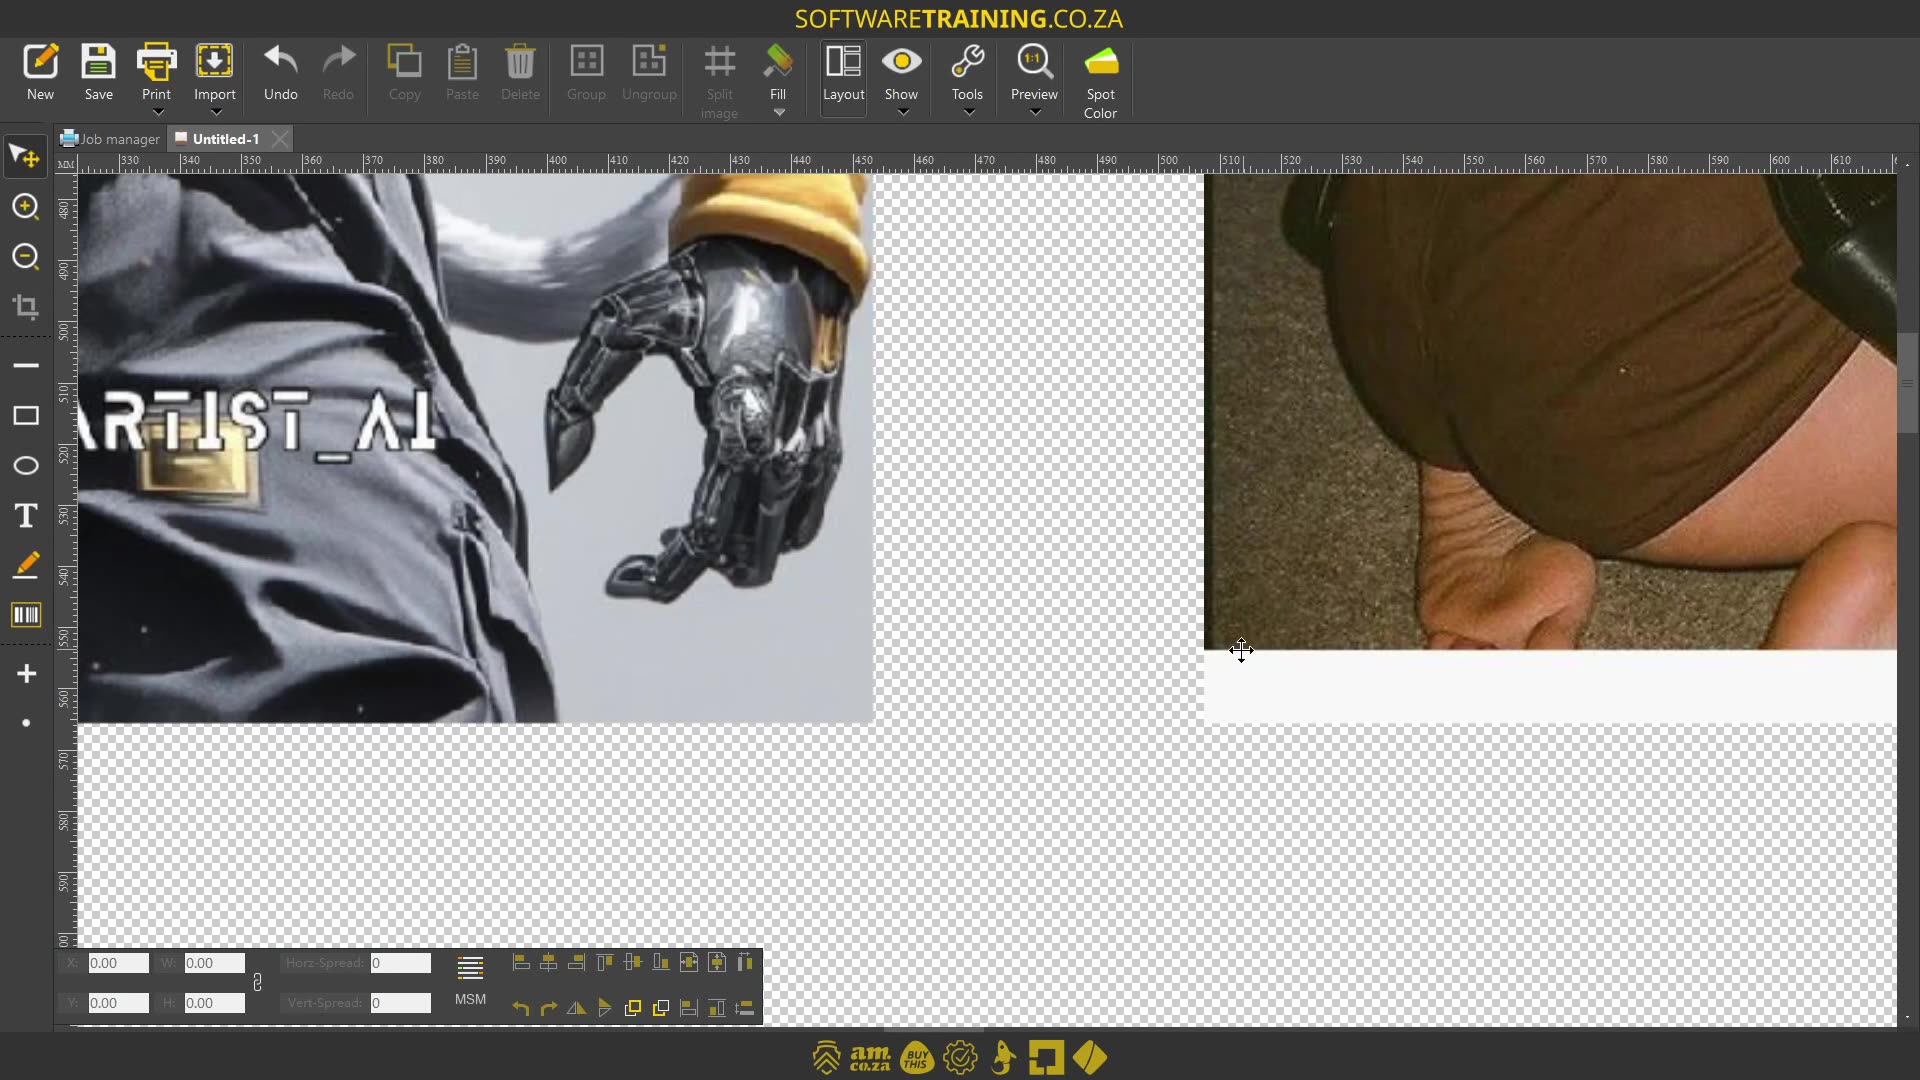Click the Horz-Spread input field
The image size is (1920, 1080).
coord(400,963)
